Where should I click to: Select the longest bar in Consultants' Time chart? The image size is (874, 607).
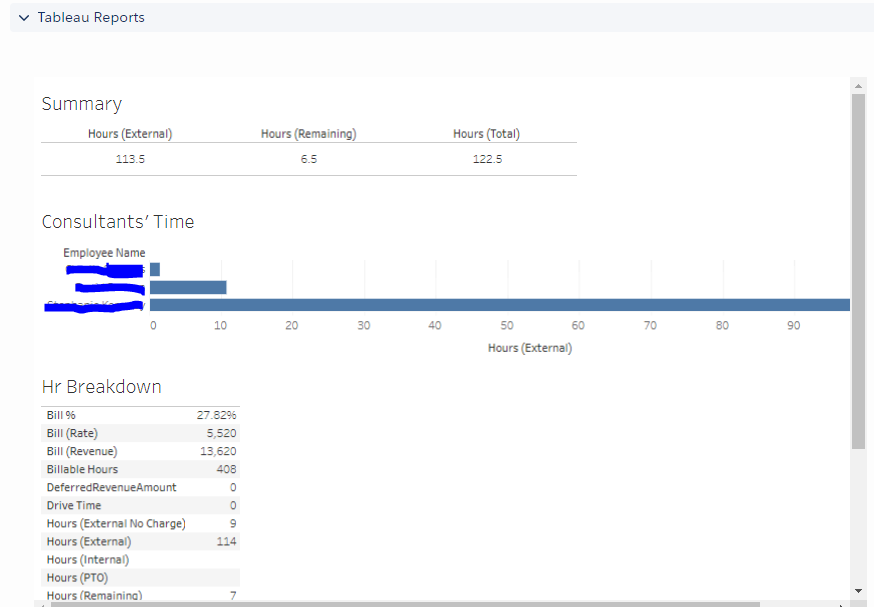[x=500, y=305]
